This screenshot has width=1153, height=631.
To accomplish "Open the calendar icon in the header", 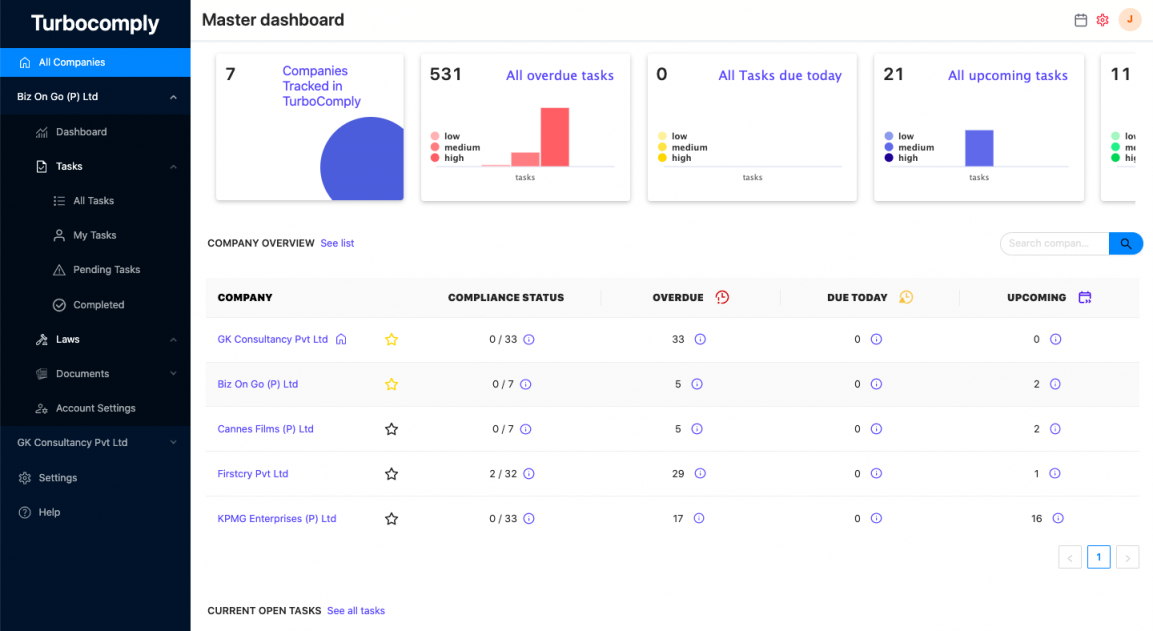I will click(1080, 20).
